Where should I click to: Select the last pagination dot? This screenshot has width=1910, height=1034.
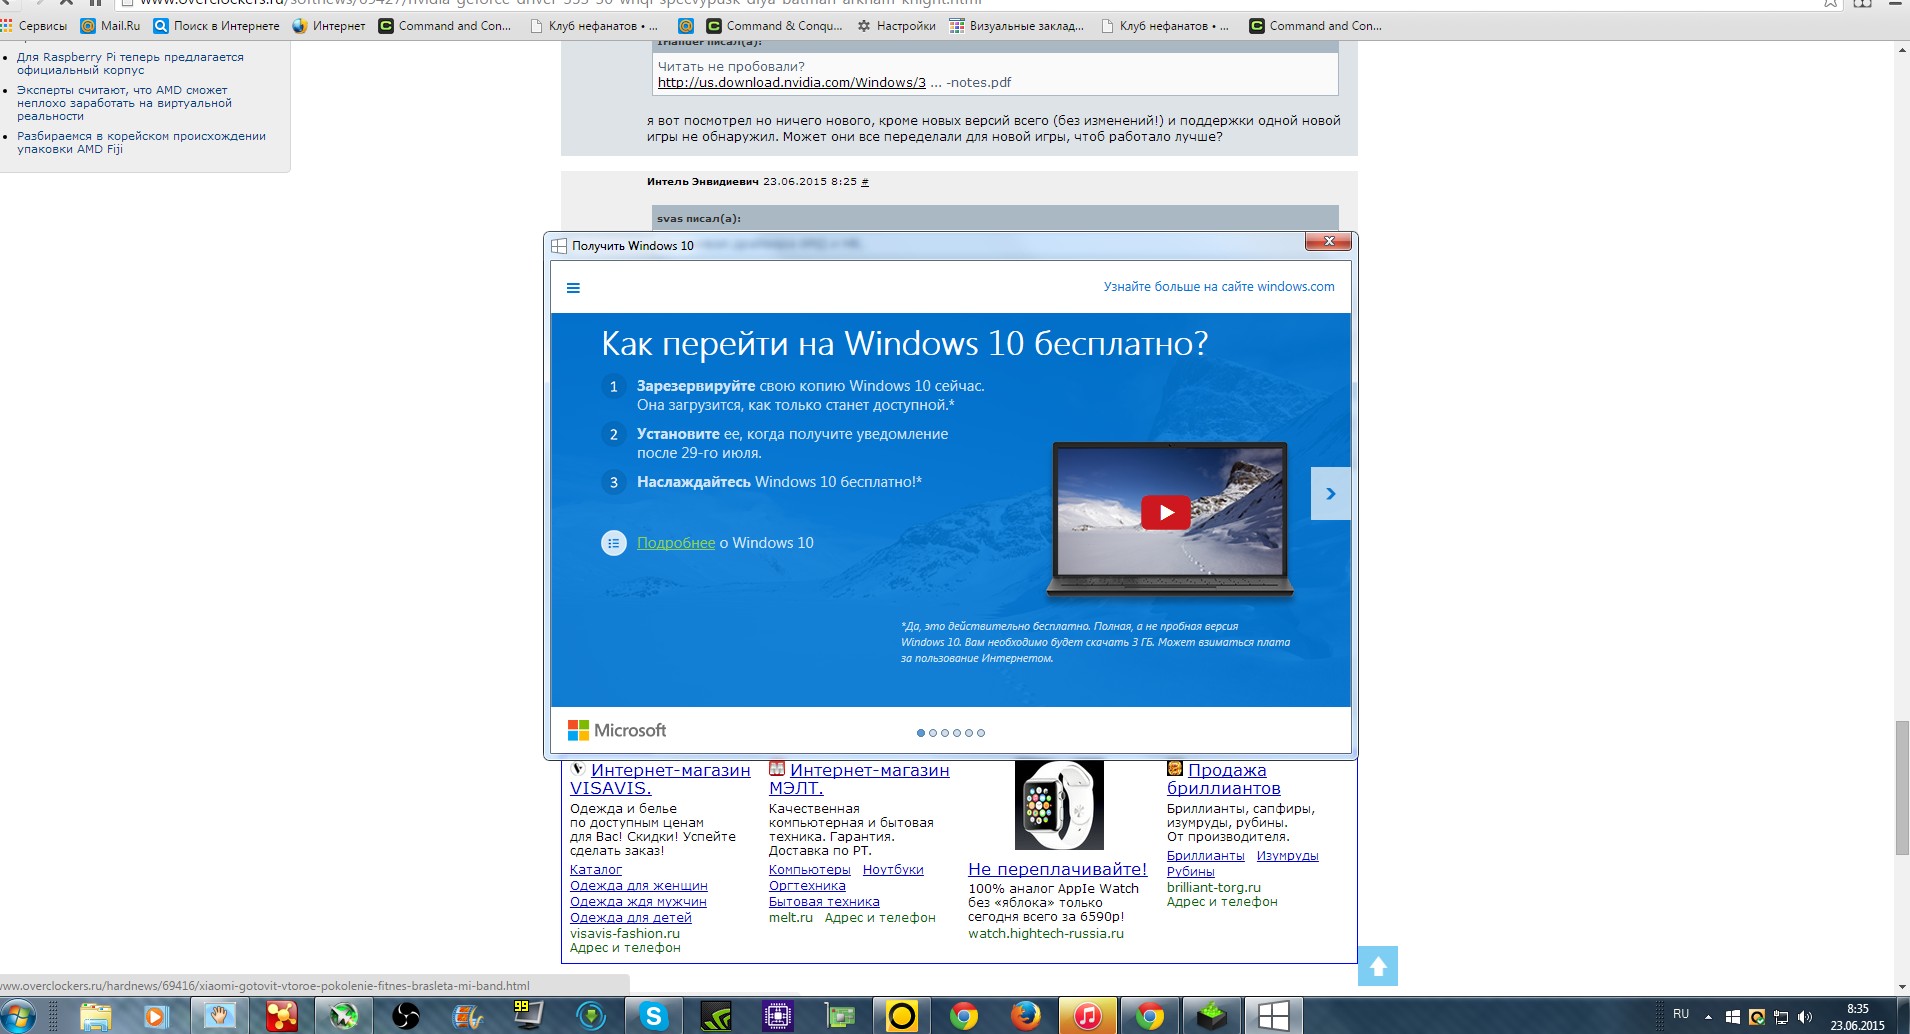(x=981, y=733)
